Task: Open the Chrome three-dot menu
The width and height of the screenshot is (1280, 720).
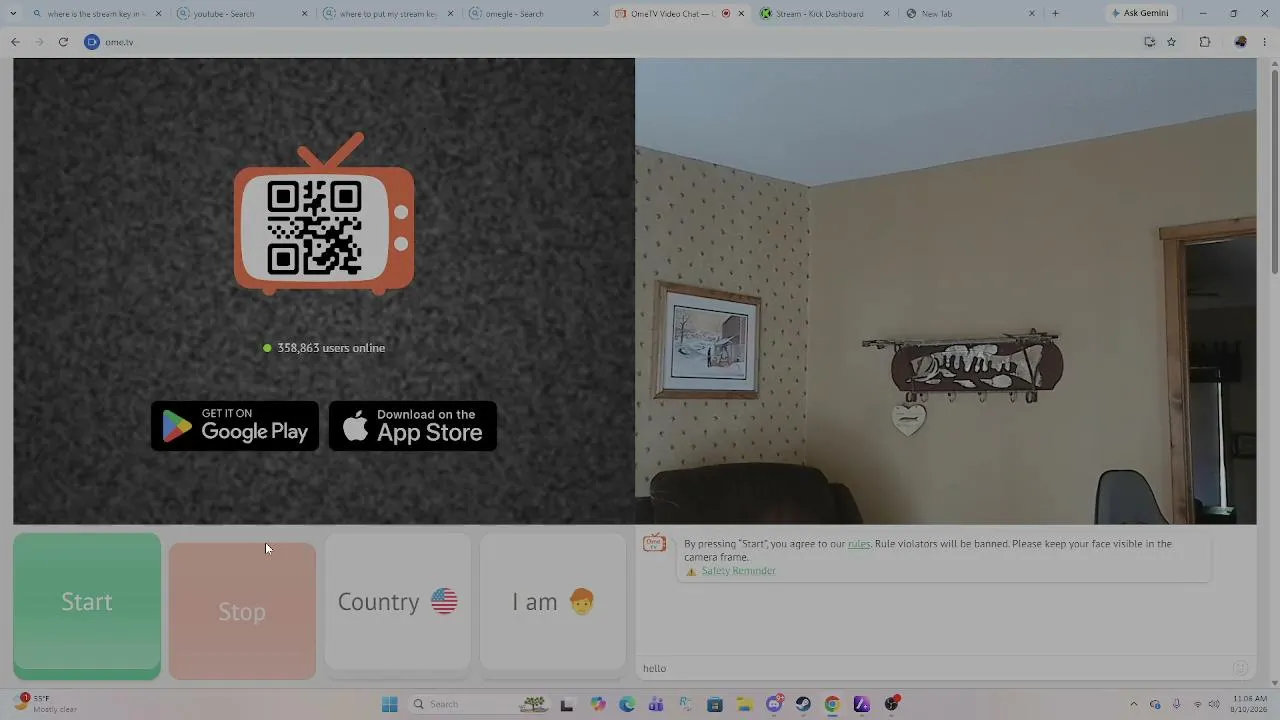Action: coord(1265,42)
